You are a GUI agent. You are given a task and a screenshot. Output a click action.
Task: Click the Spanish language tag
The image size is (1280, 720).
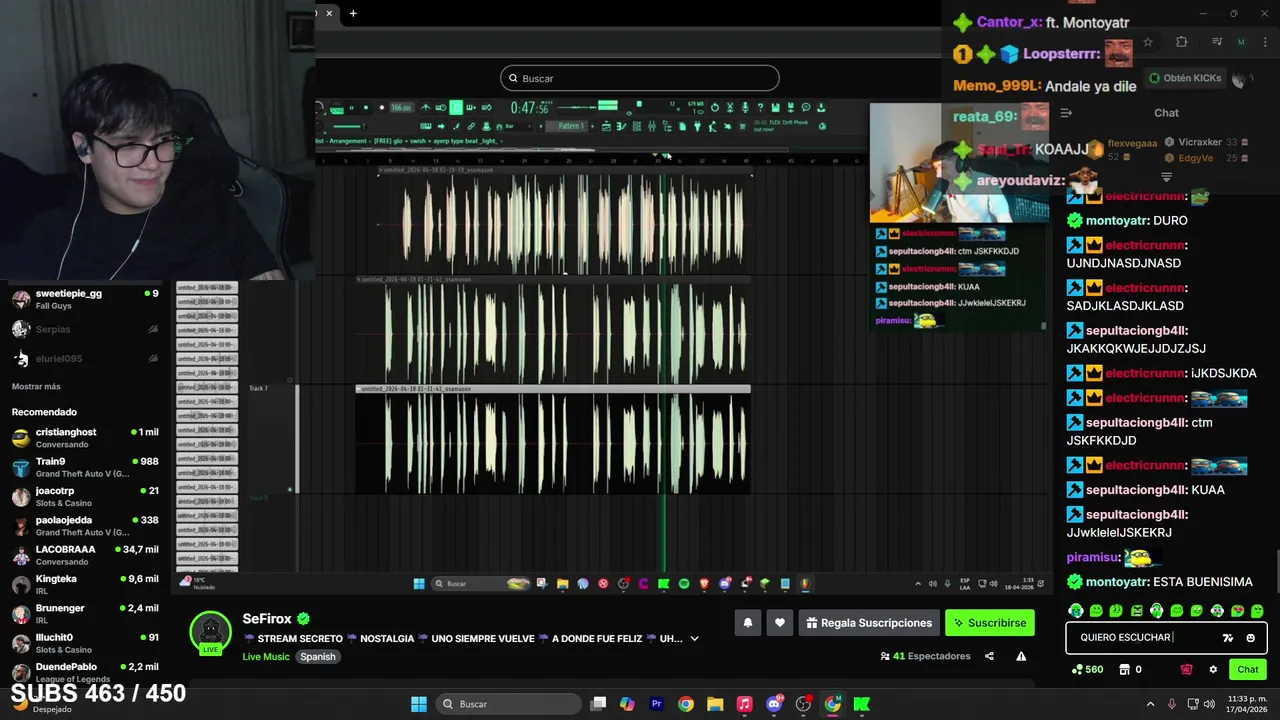[x=318, y=657]
